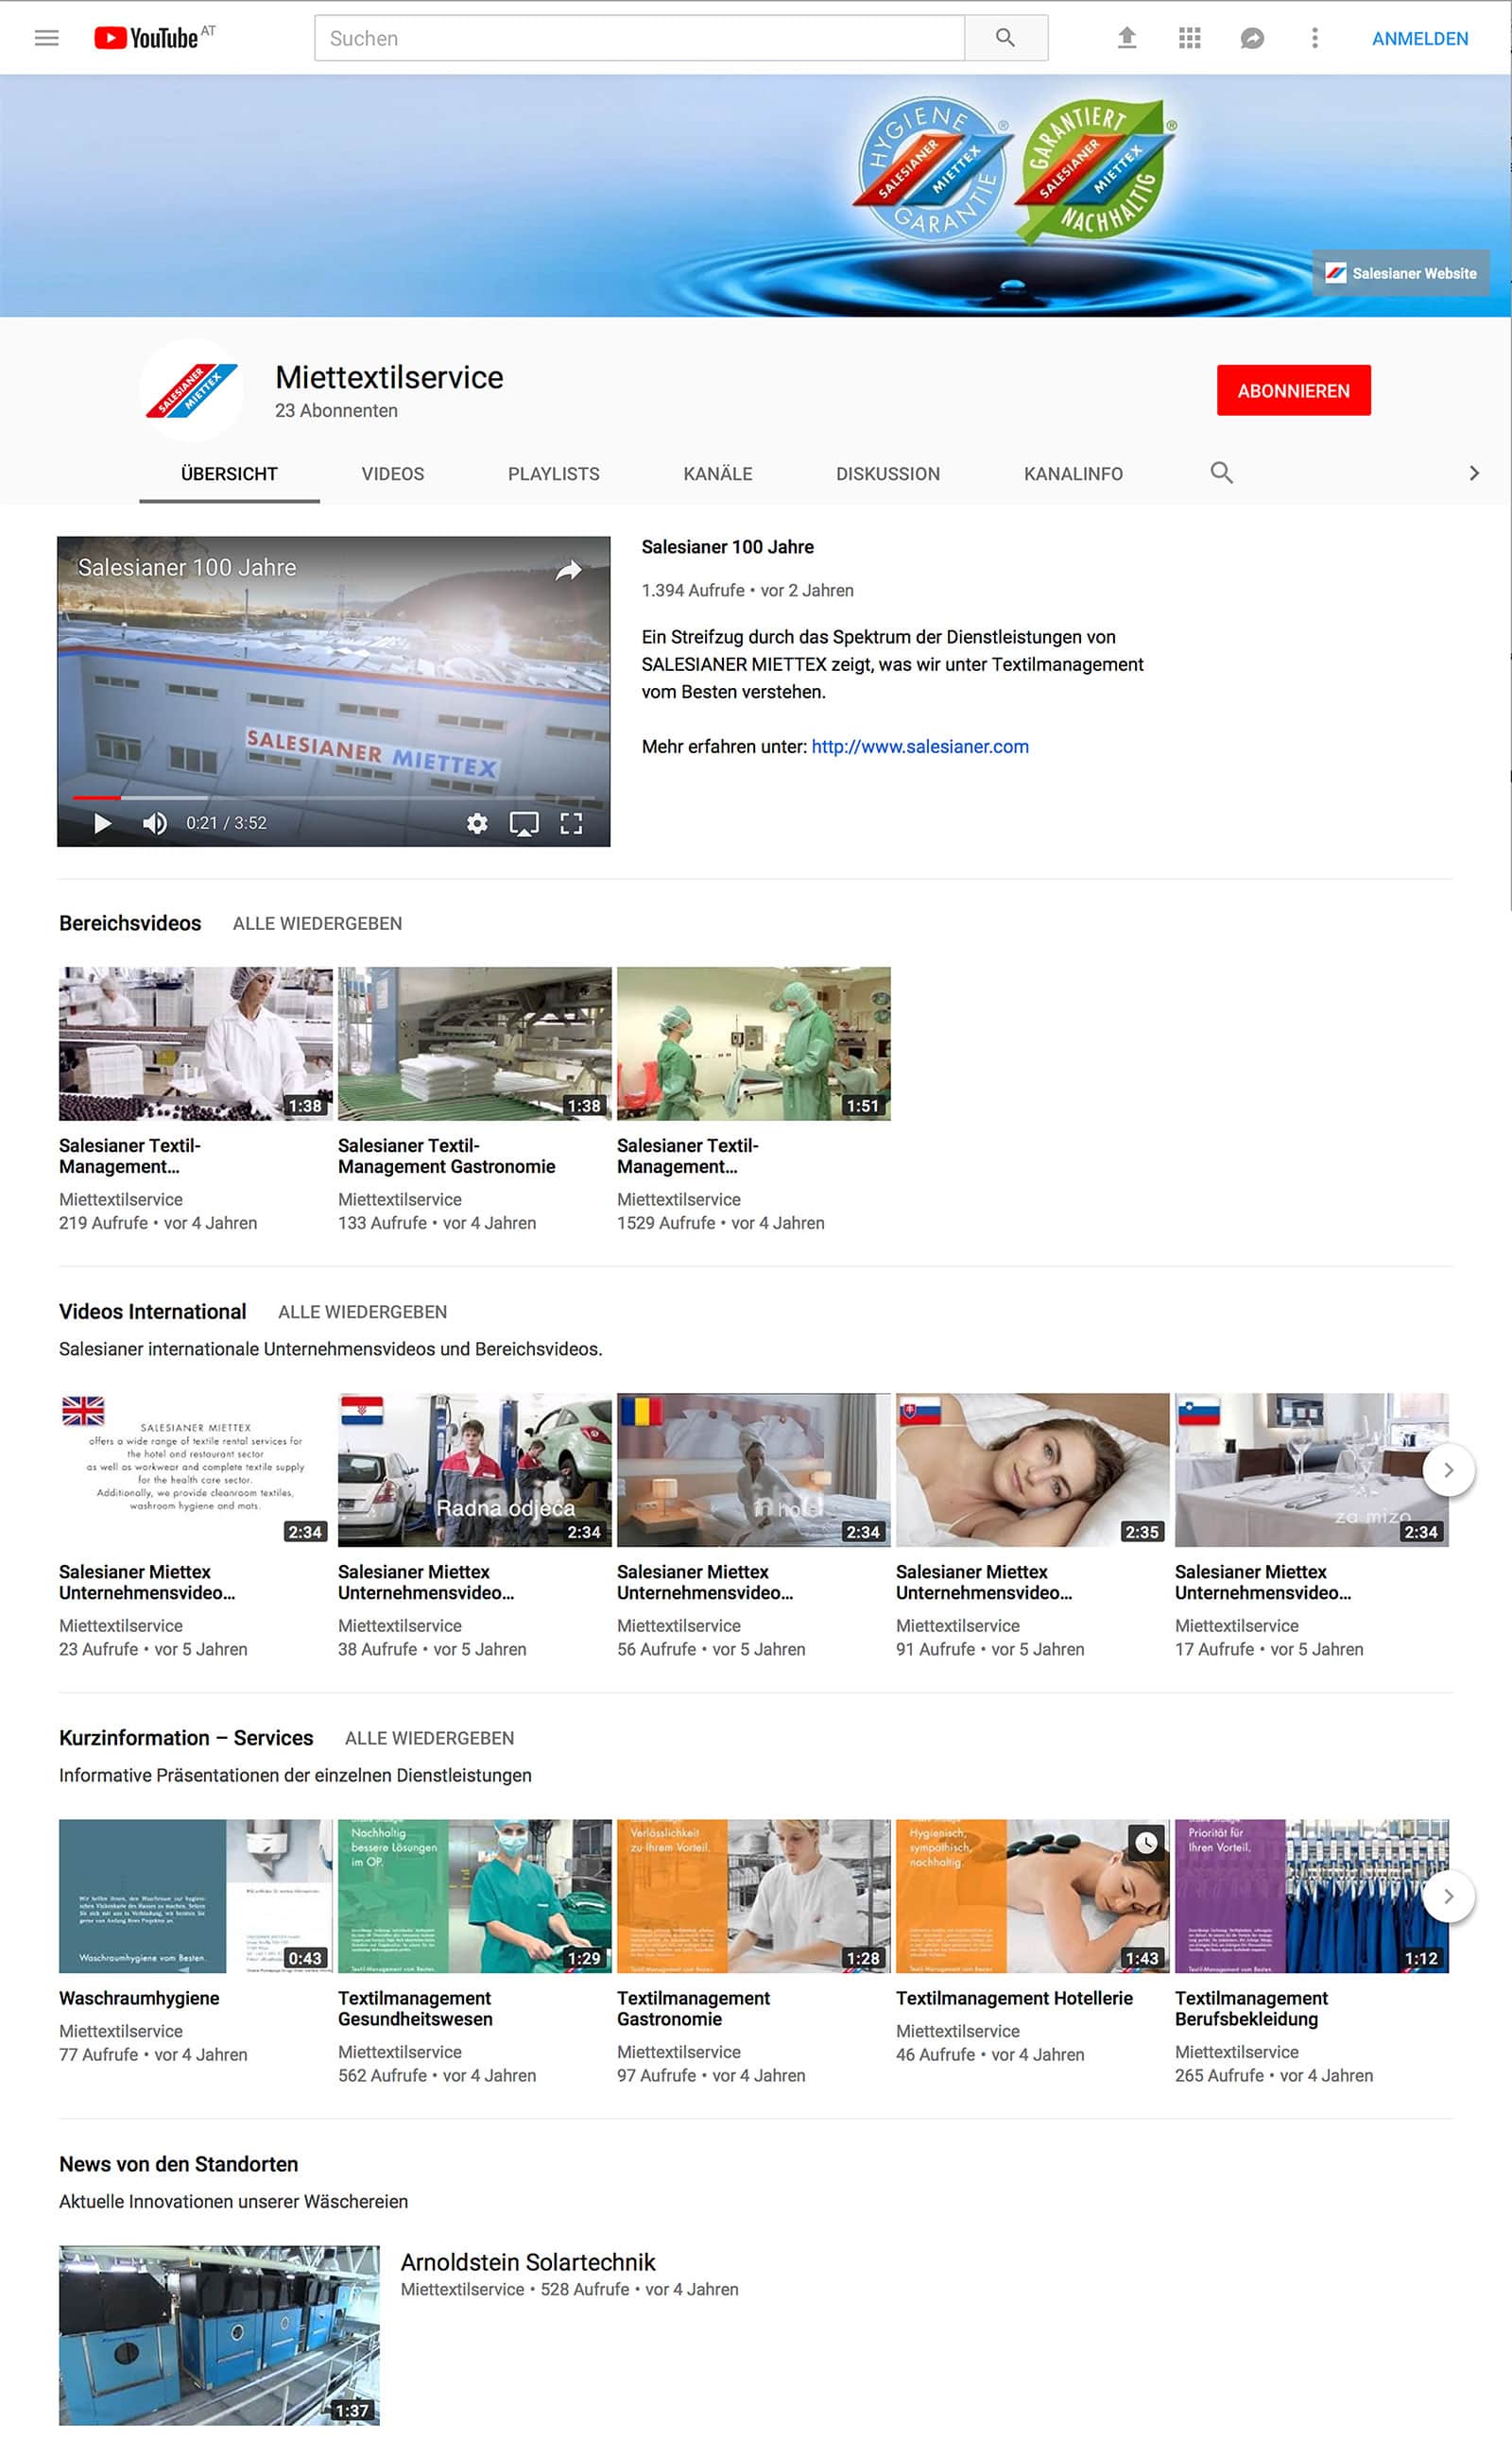This screenshot has width=1512, height=2457.
Task: Click ALLE WIEDERGEBEN next to Bereichsvideos
Action: coord(317,923)
